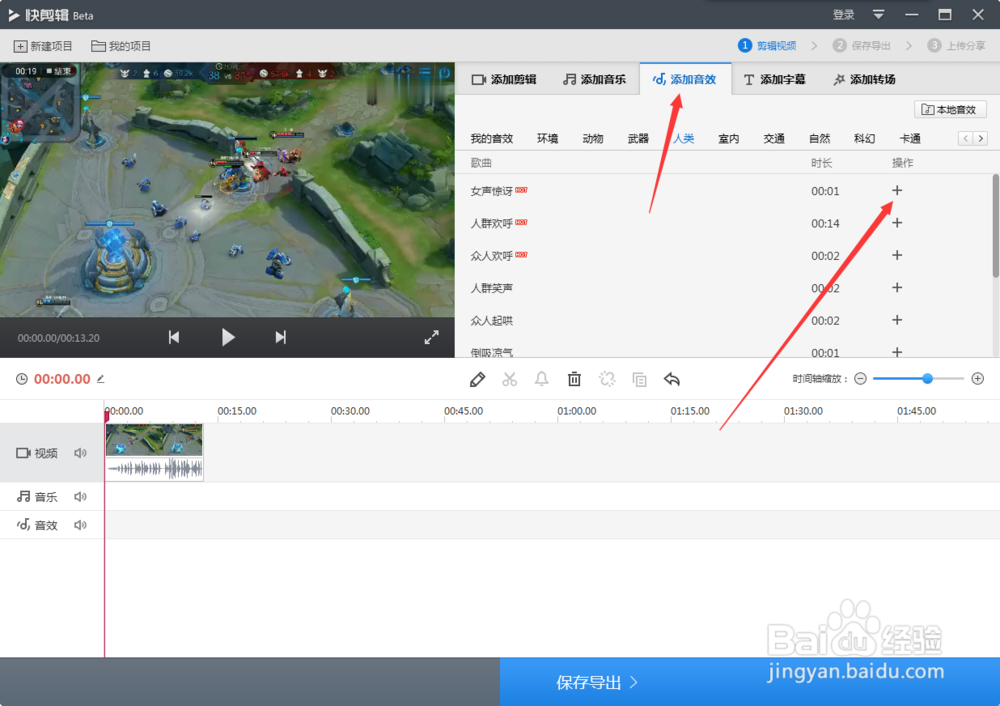The height and width of the screenshot is (706, 1000).
Task: Click 保存导出 bottom button
Action: 750,682
